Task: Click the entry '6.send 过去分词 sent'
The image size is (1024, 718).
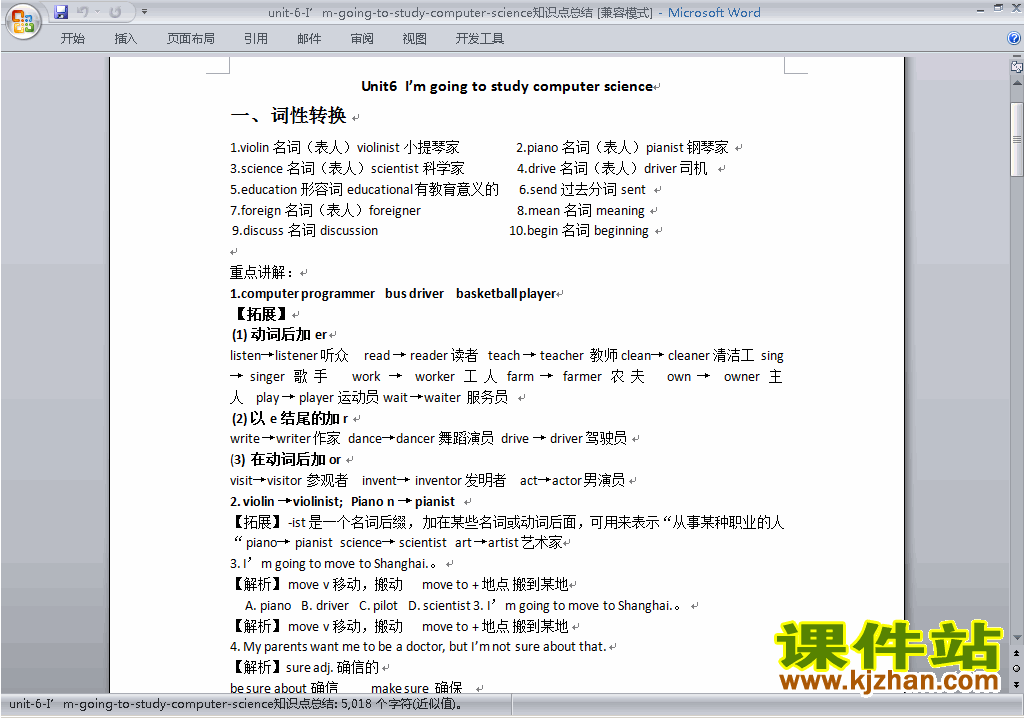Action: point(582,189)
